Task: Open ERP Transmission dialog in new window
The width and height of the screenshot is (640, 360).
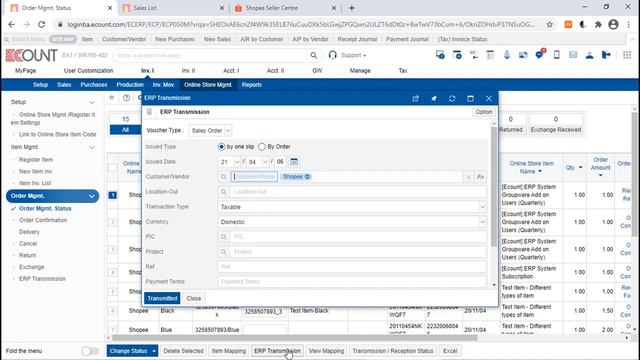Action: pos(416,98)
